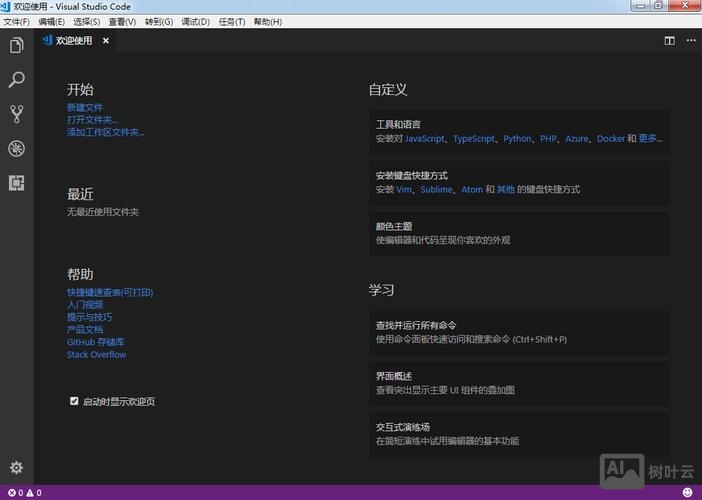Open the 编辑(E) menu
The image size is (702, 500).
tap(51, 22)
